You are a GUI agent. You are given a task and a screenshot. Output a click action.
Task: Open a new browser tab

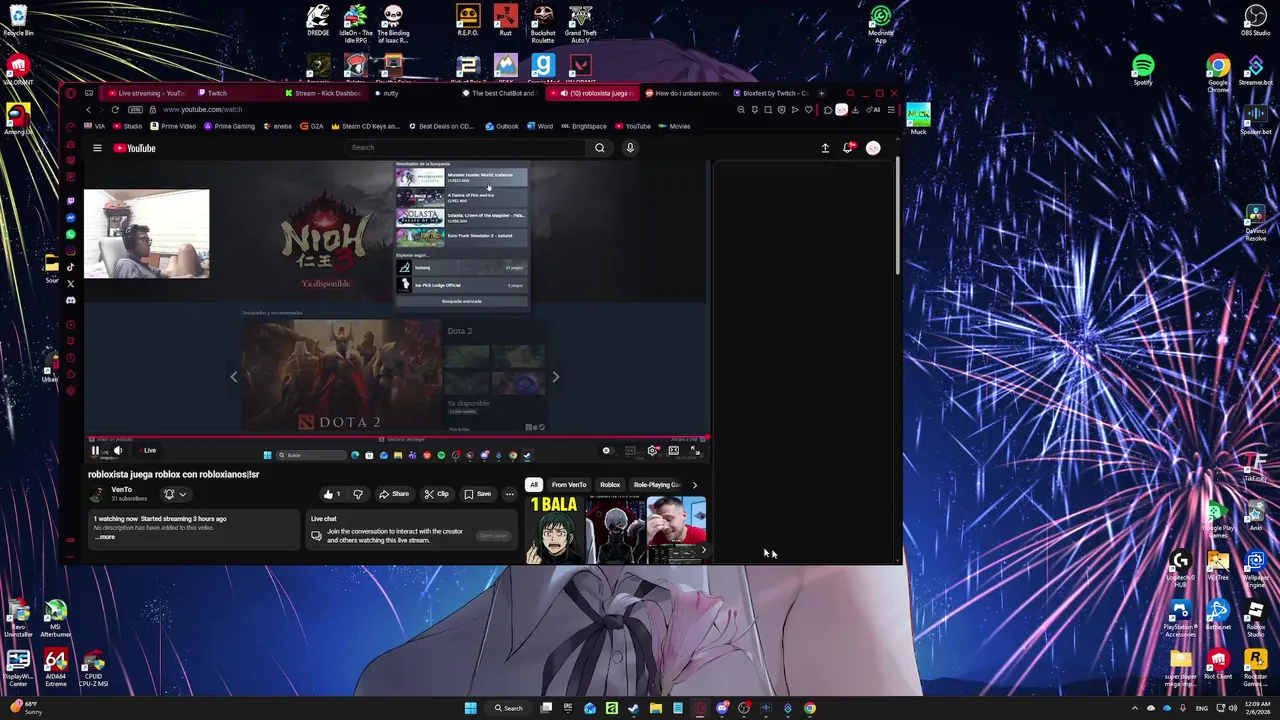click(822, 93)
